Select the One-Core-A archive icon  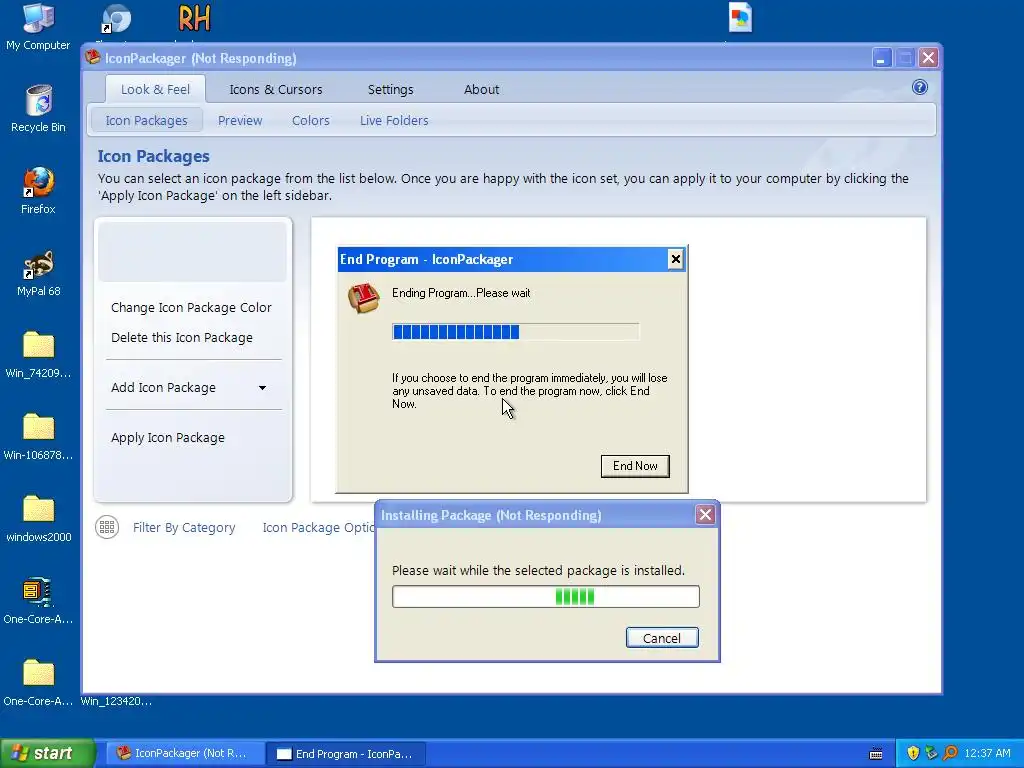pyautogui.click(x=38, y=601)
